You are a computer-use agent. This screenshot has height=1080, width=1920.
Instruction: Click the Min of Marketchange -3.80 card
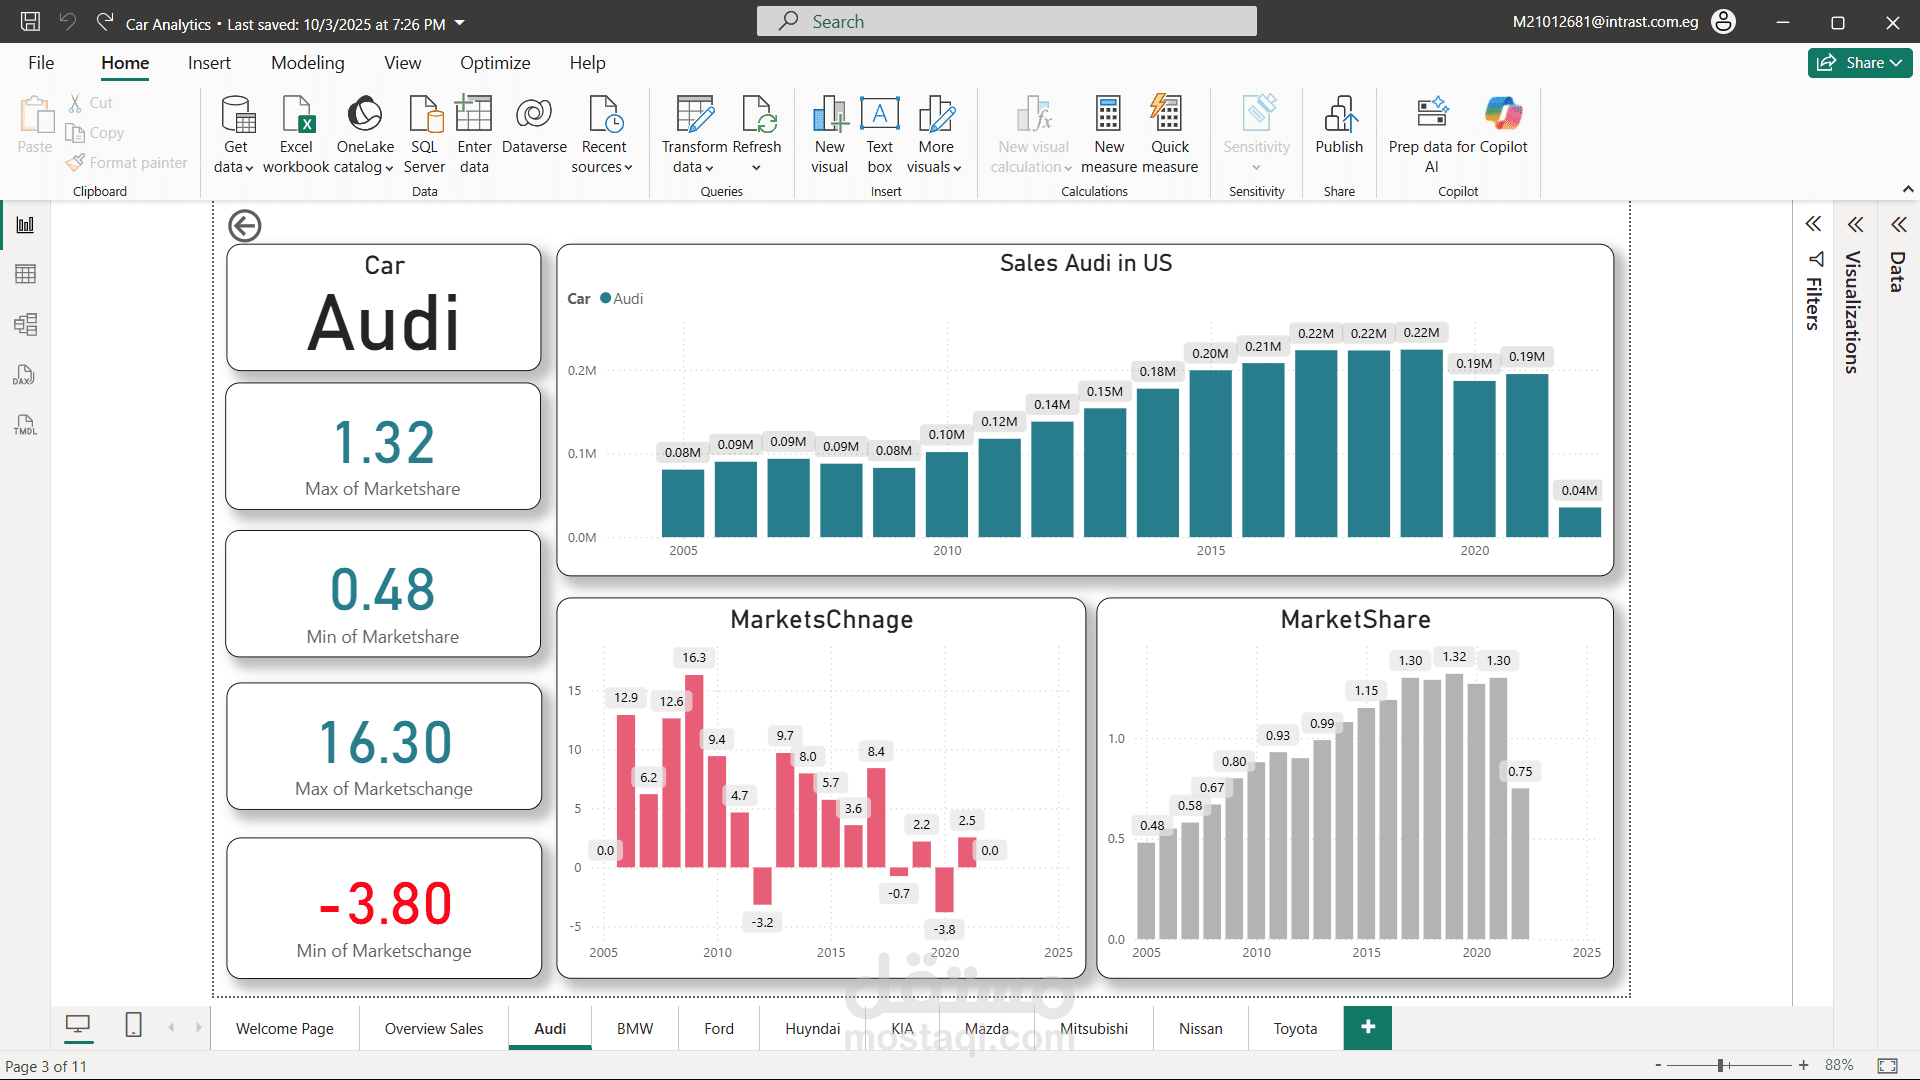(x=384, y=908)
